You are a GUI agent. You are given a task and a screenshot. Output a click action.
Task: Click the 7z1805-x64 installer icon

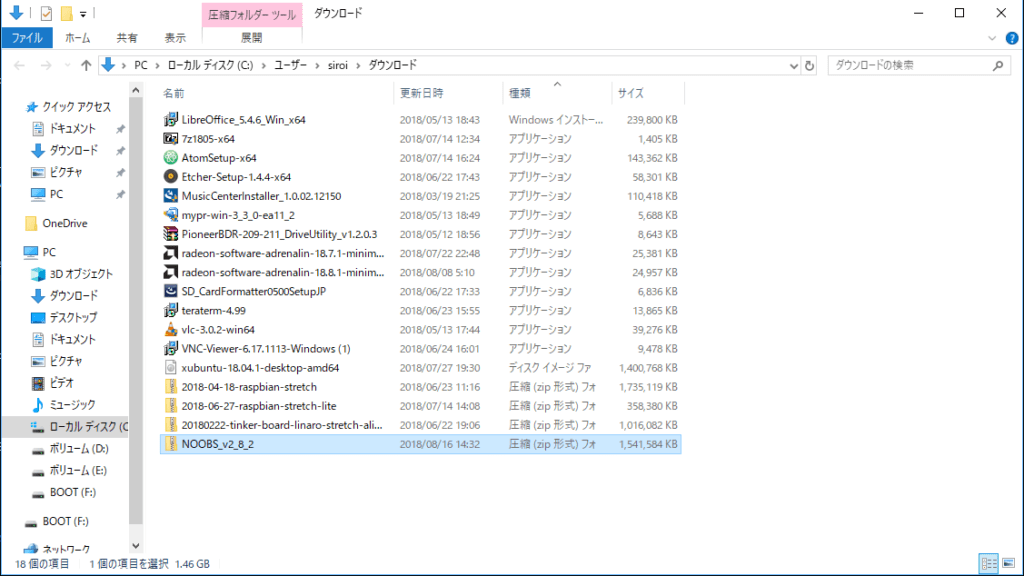(x=170, y=138)
